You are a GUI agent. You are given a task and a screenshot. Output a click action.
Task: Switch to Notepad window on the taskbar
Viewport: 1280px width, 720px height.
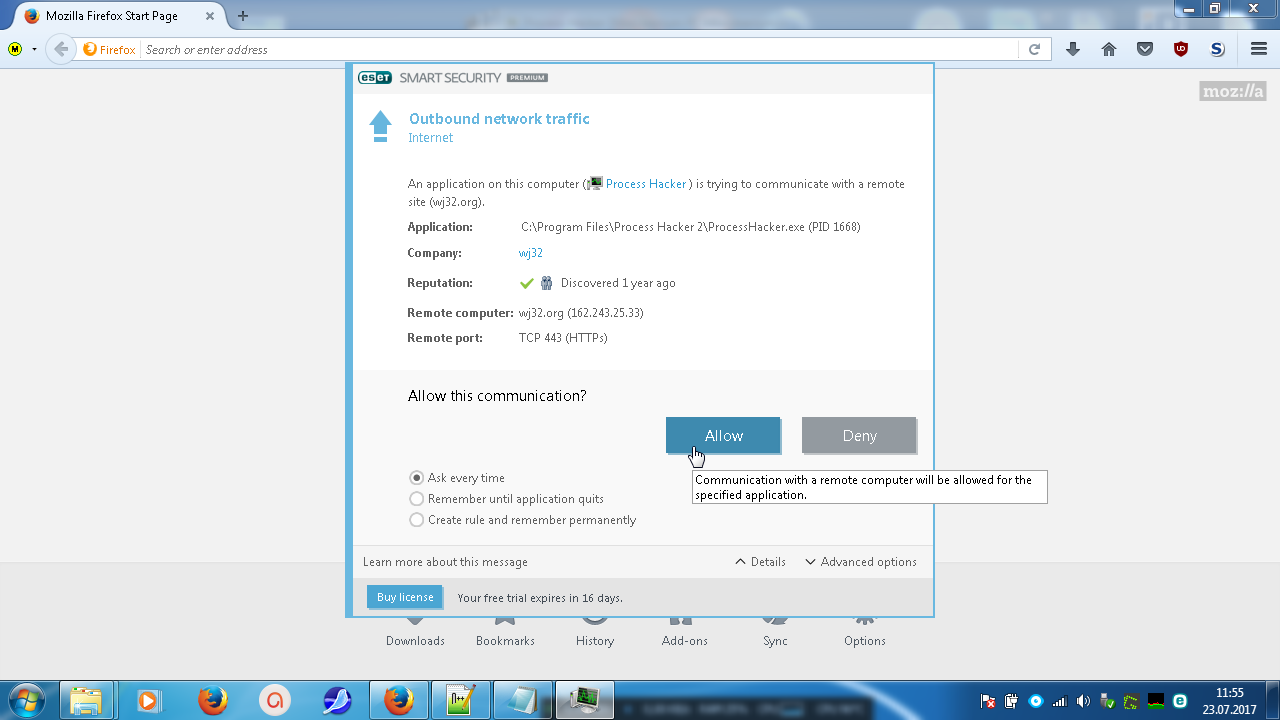click(x=522, y=700)
